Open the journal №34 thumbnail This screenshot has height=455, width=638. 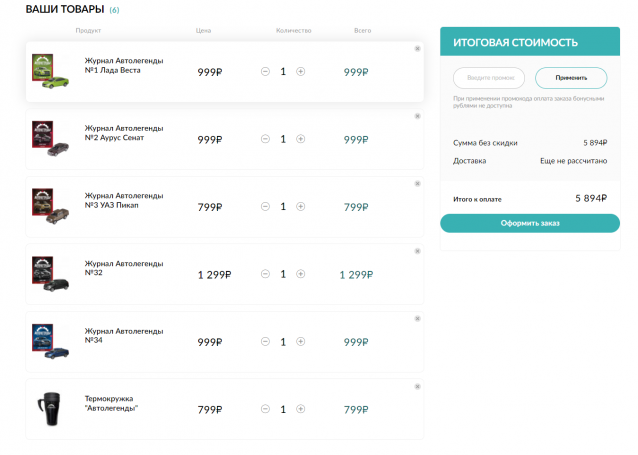(x=50, y=341)
